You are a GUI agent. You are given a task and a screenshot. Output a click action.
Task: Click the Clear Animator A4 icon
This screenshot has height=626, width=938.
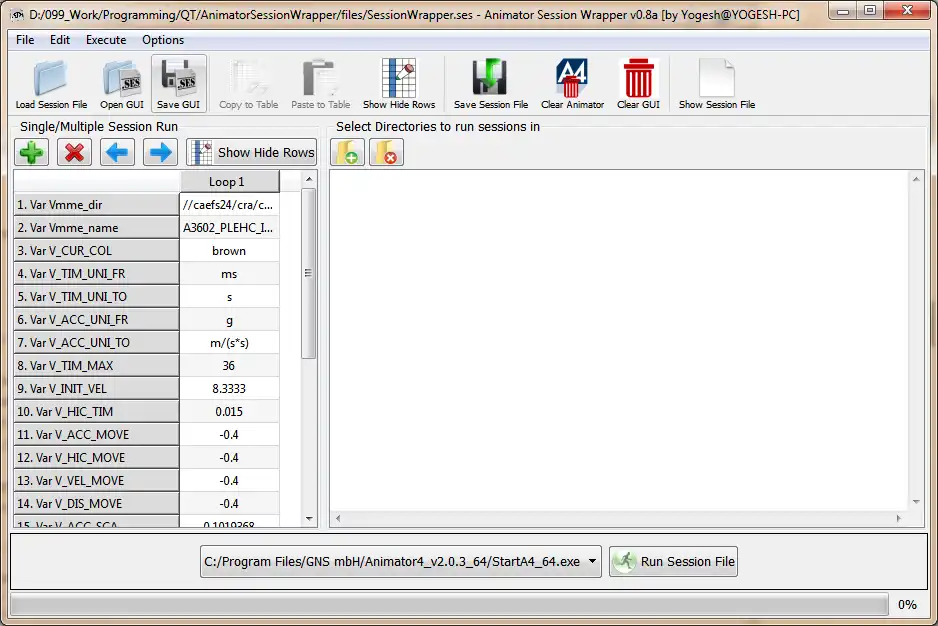572,84
